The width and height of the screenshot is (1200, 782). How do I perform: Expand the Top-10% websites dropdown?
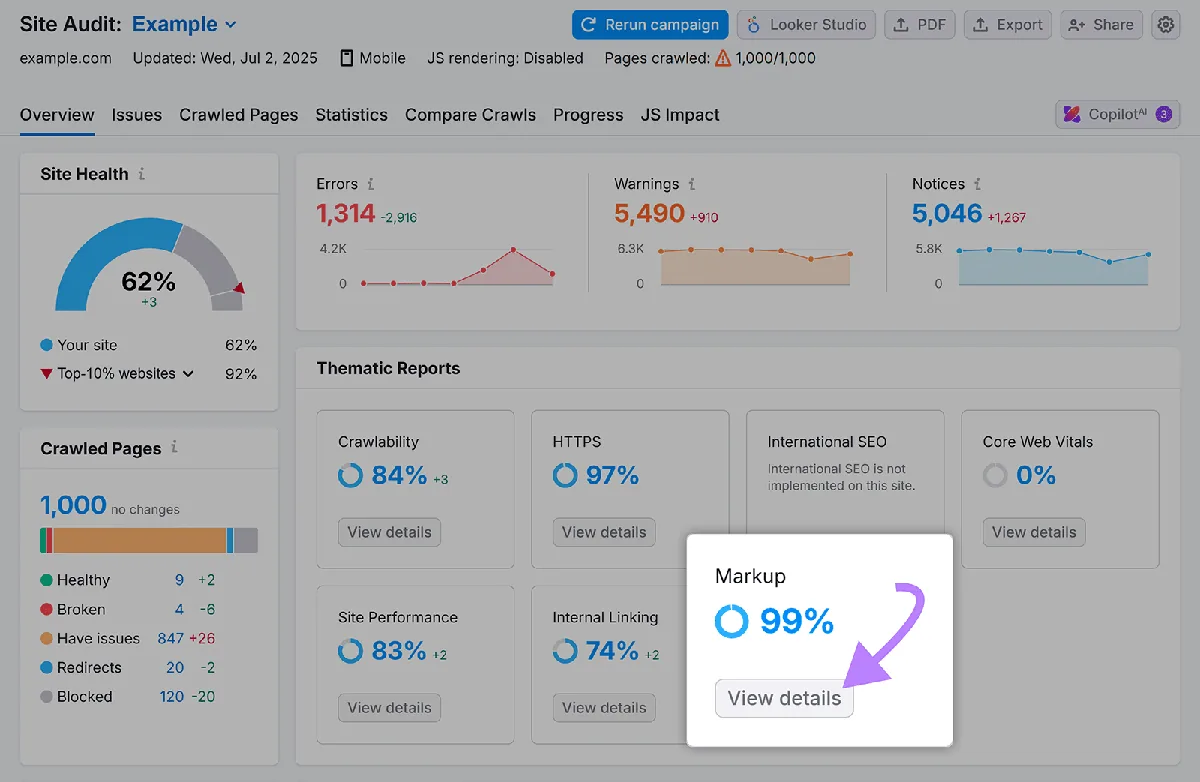click(125, 374)
